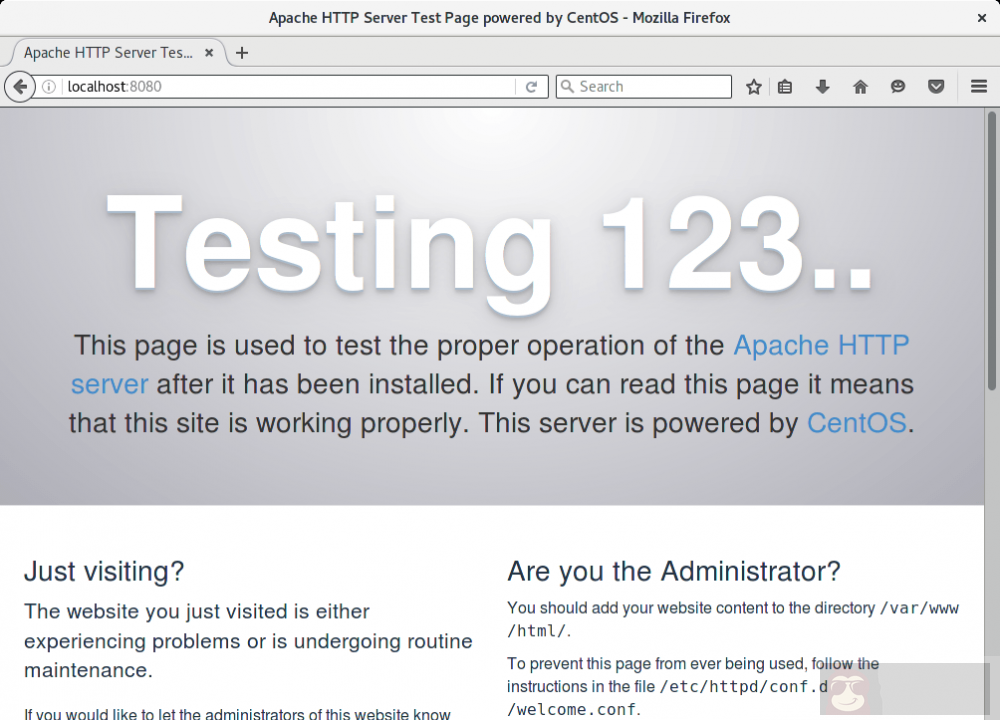Open the CentOS link
The width and height of the screenshot is (1000, 720).
pos(856,423)
